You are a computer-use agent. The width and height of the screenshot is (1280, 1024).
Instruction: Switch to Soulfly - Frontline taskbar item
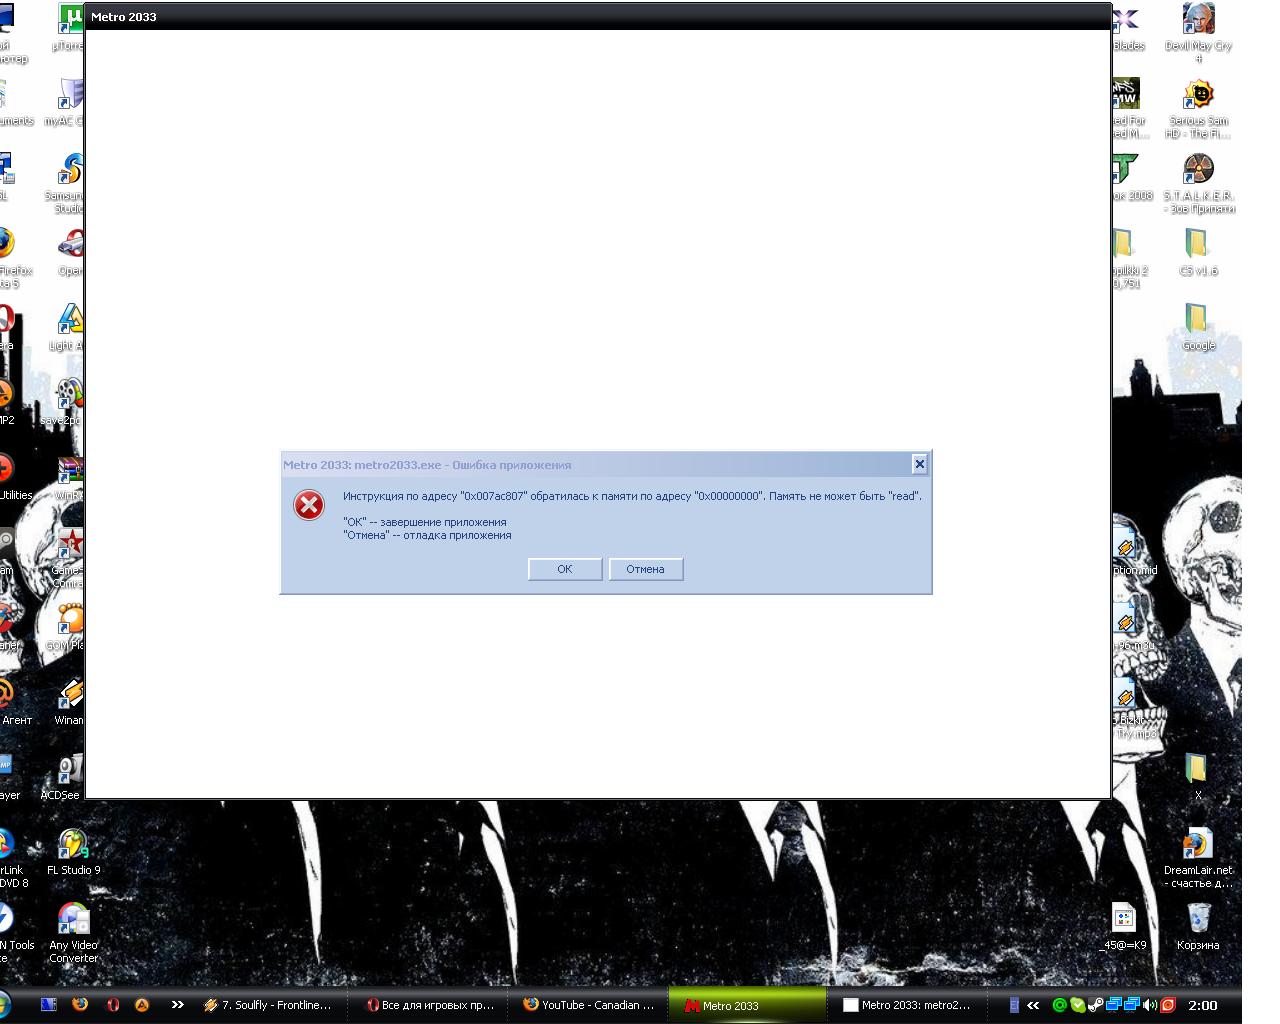click(x=267, y=1005)
